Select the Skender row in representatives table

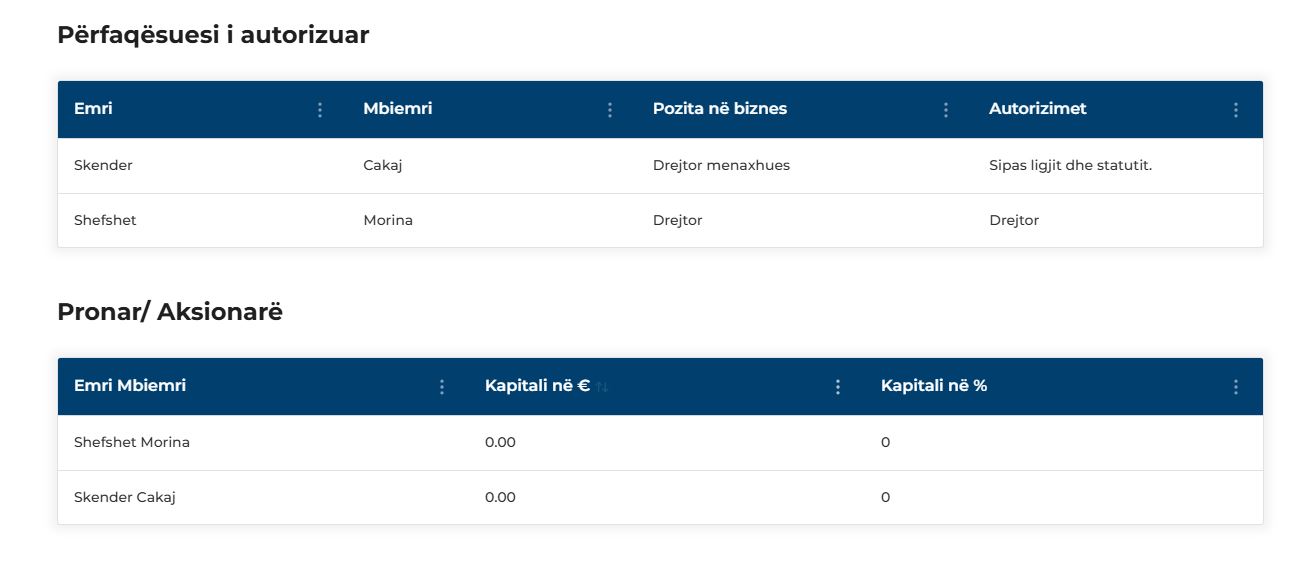(x=660, y=166)
